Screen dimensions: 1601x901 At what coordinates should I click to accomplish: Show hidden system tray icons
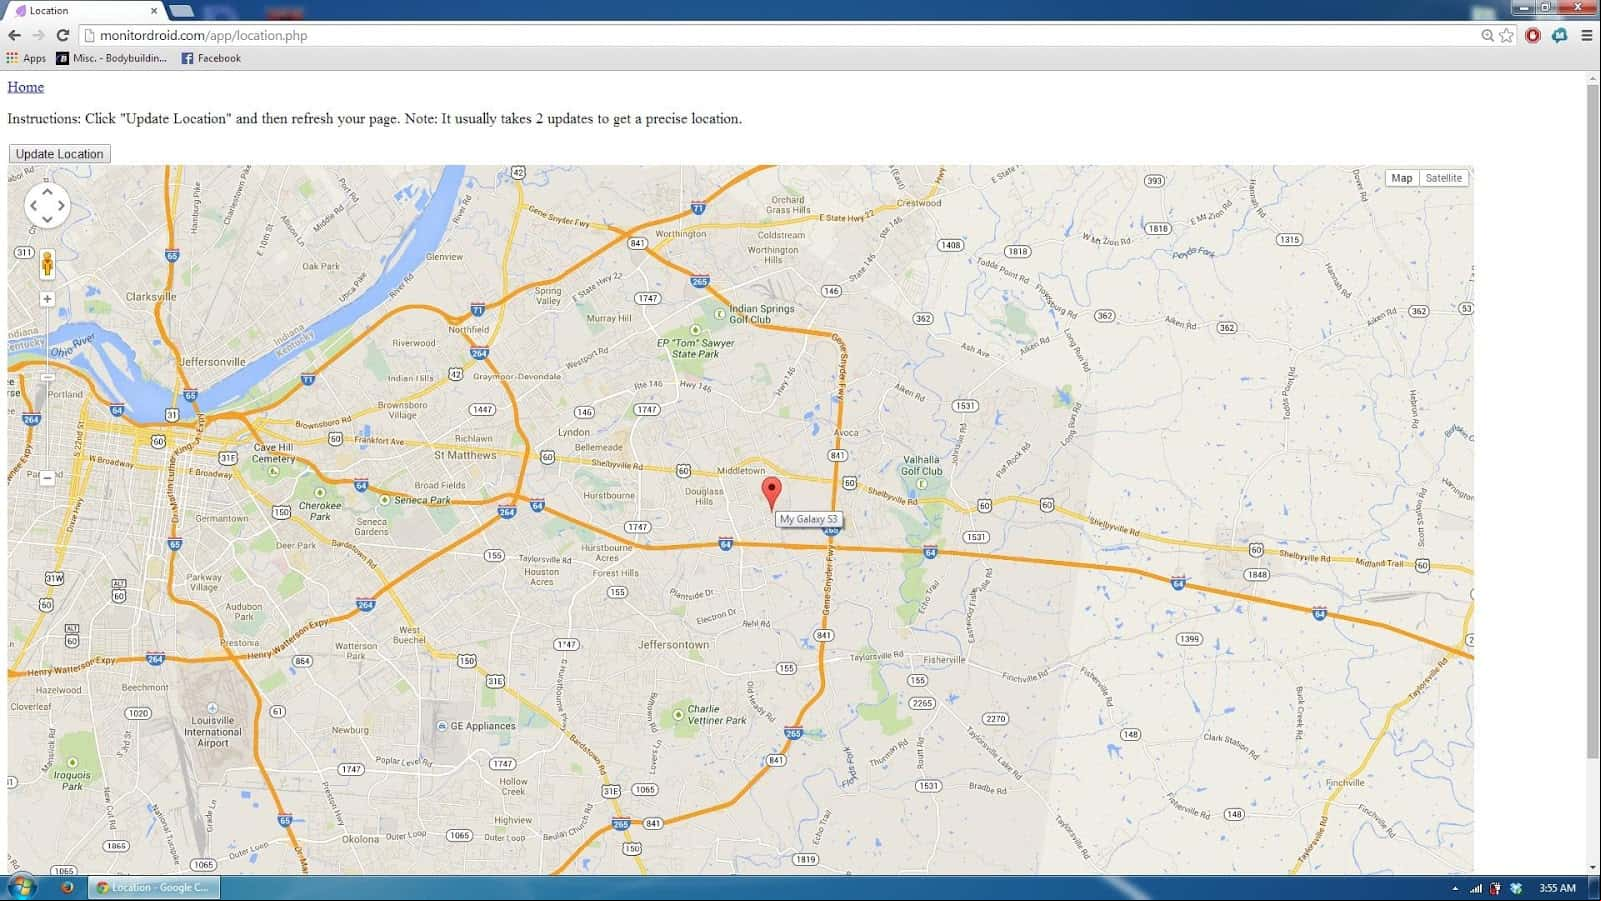click(x=1455, y=888)
